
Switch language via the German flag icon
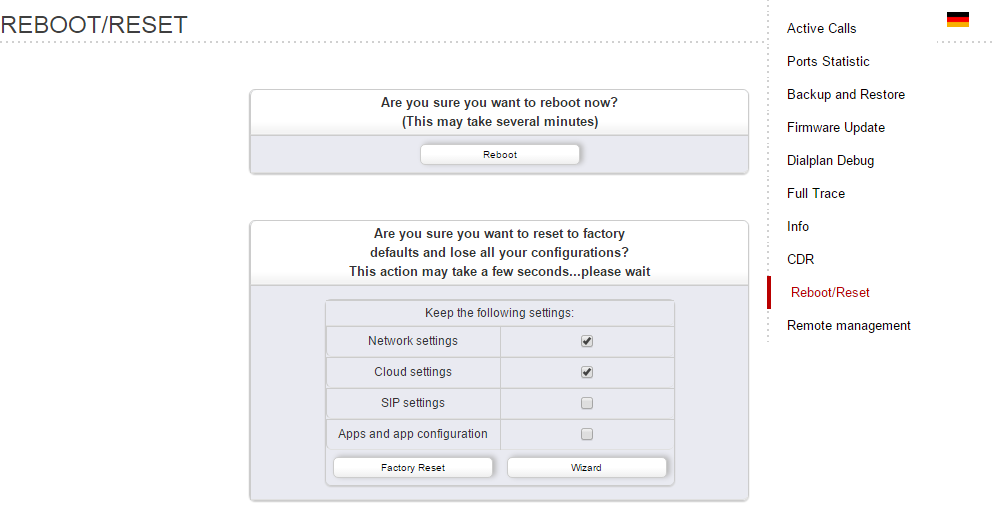(x=957, y=20)
